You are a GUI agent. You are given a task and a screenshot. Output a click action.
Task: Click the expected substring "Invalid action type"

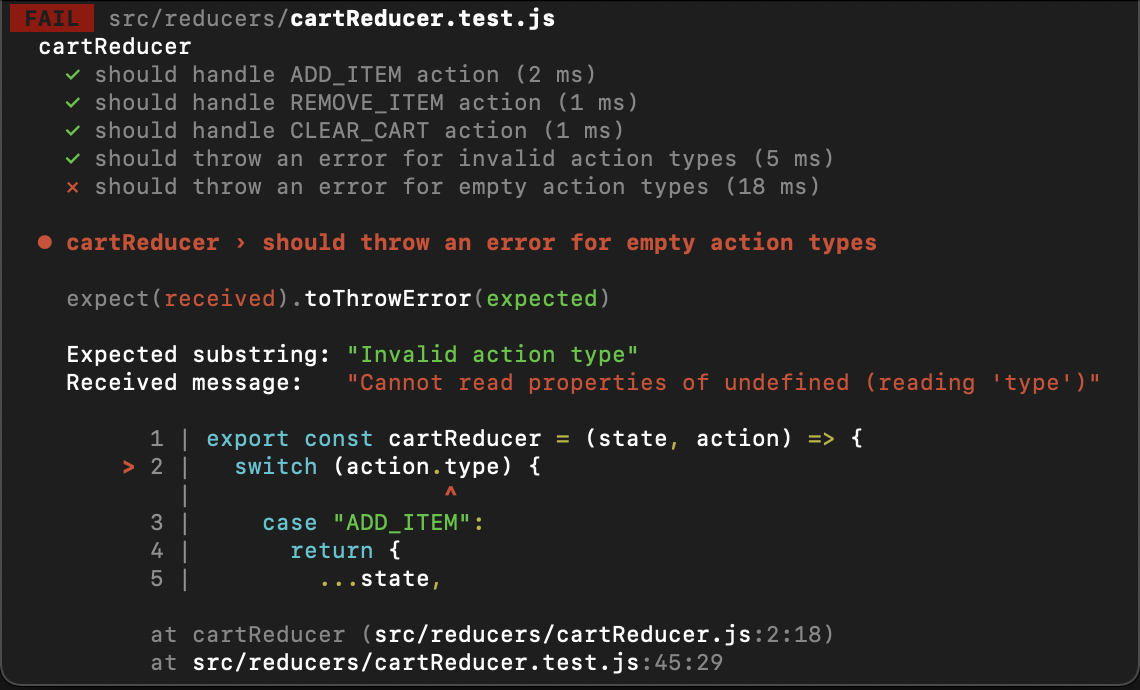coord(492,355)
